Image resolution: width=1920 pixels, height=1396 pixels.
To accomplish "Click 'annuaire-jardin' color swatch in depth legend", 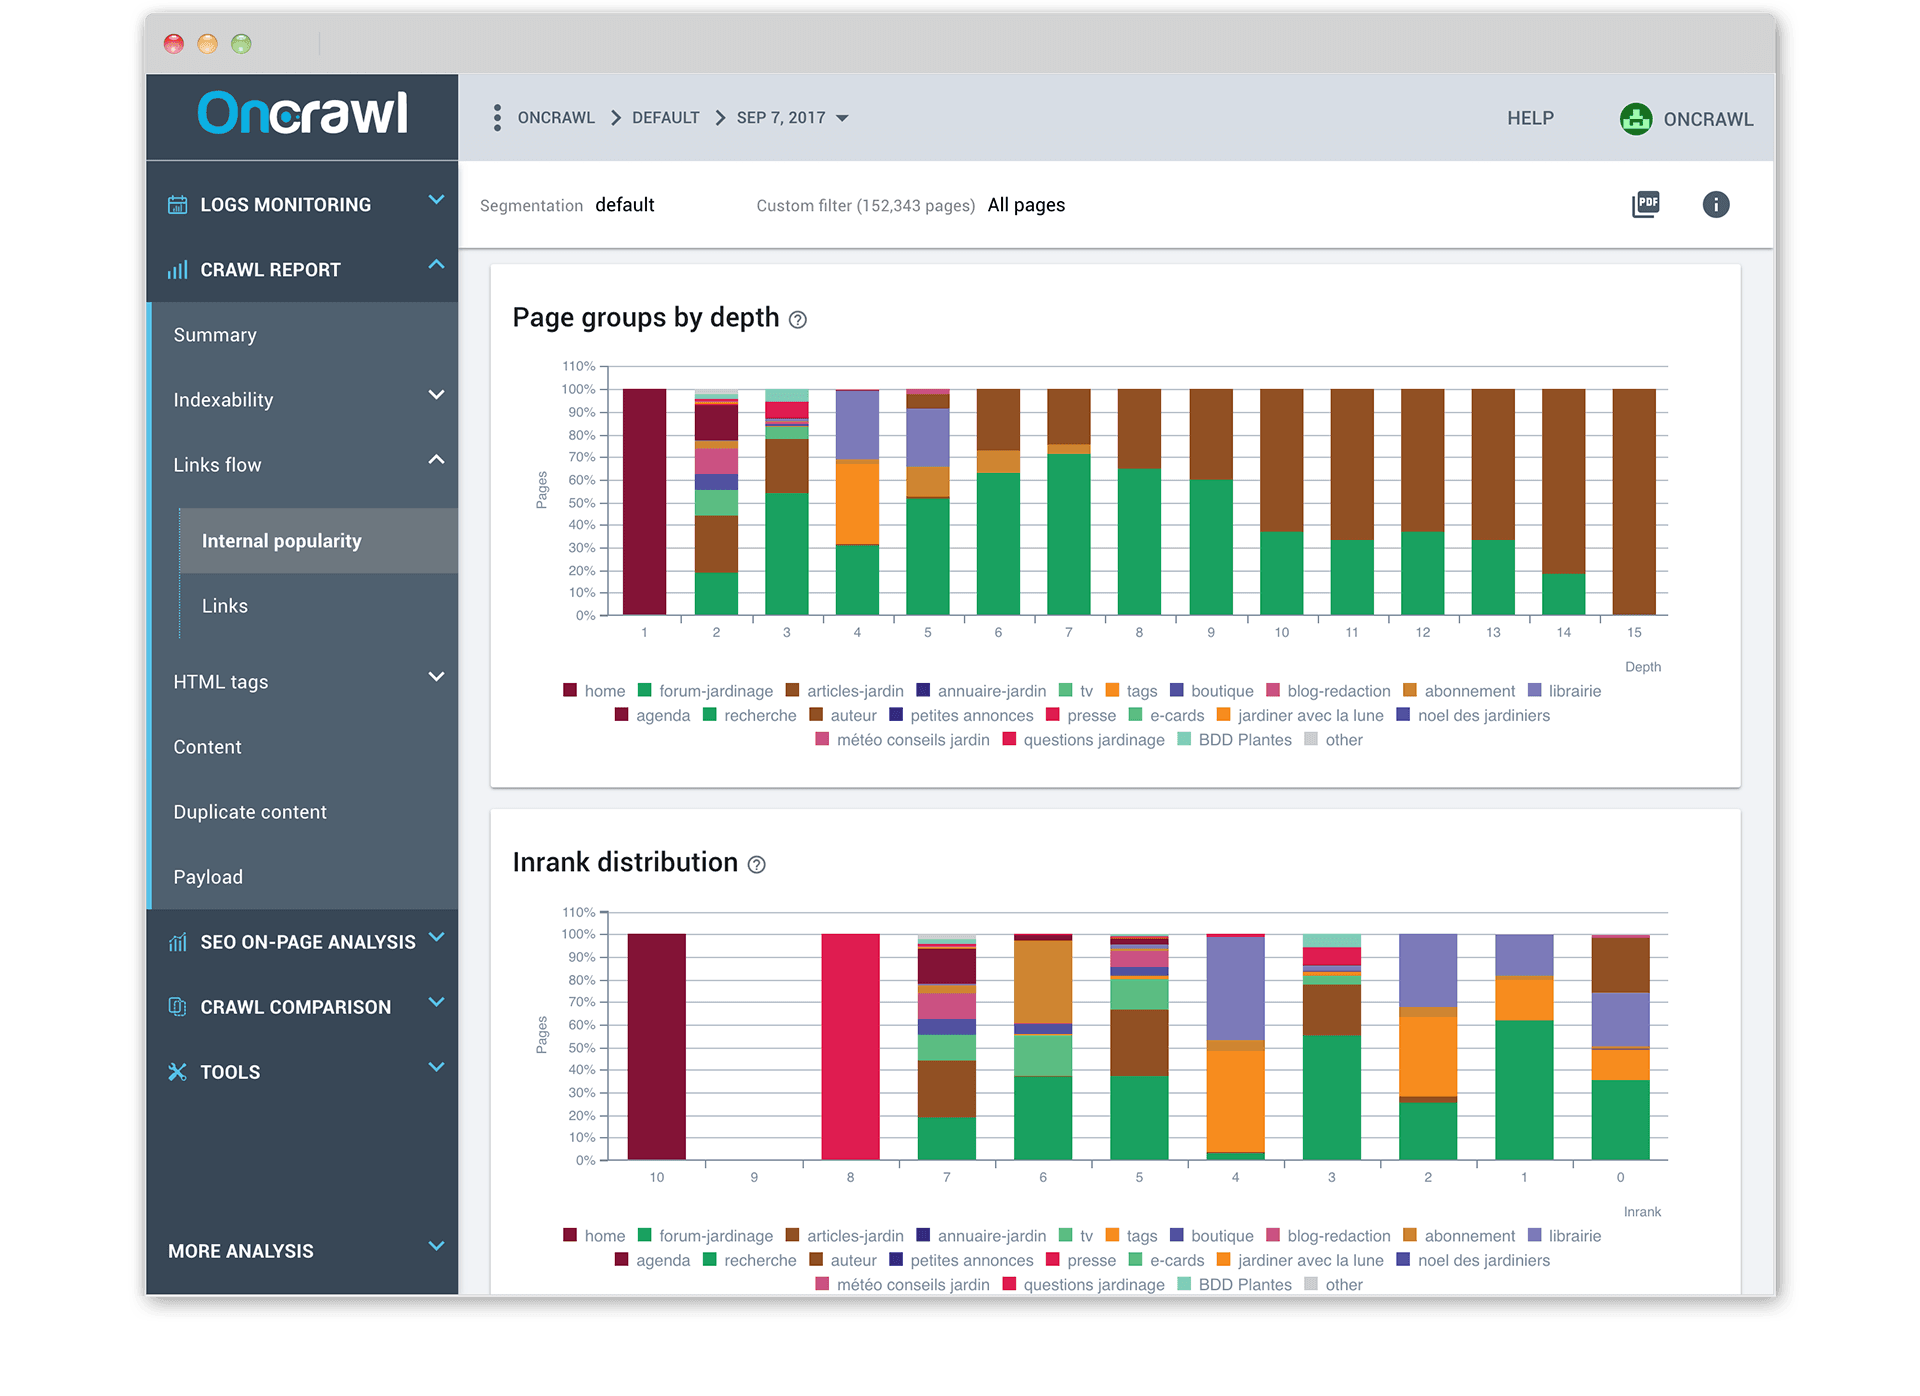I will coord(923,690).
